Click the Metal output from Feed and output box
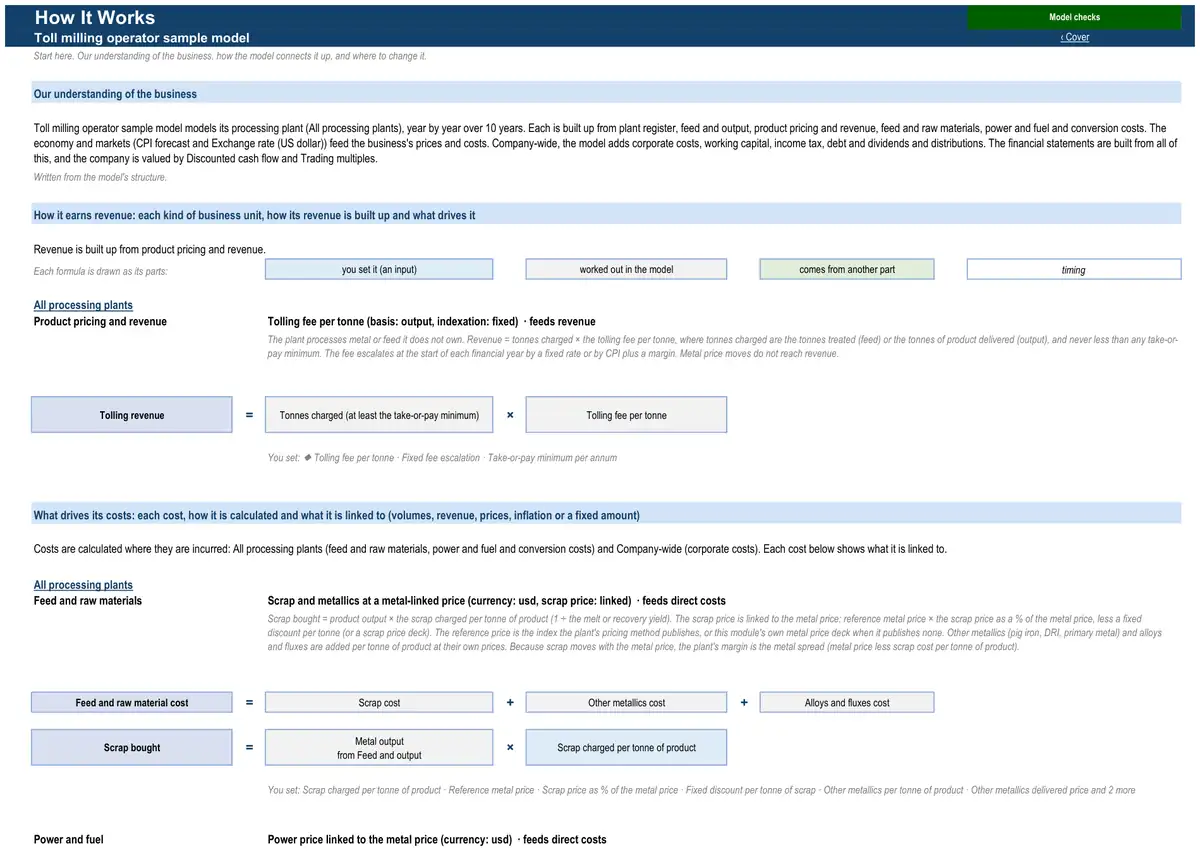 coord(379,747)
